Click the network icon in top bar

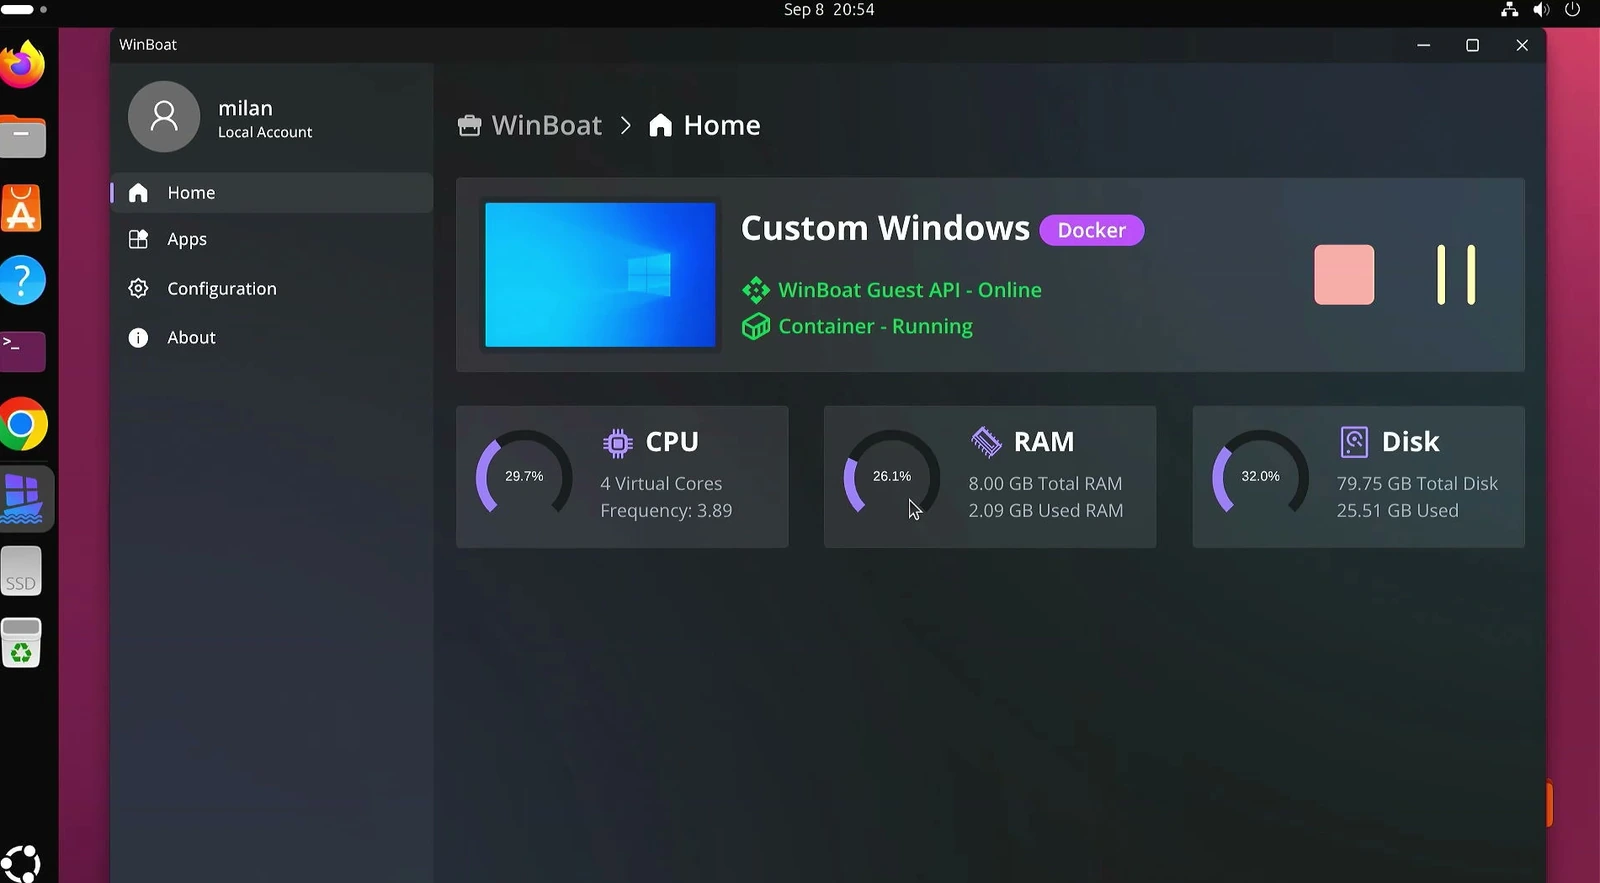pos(1510,10)
